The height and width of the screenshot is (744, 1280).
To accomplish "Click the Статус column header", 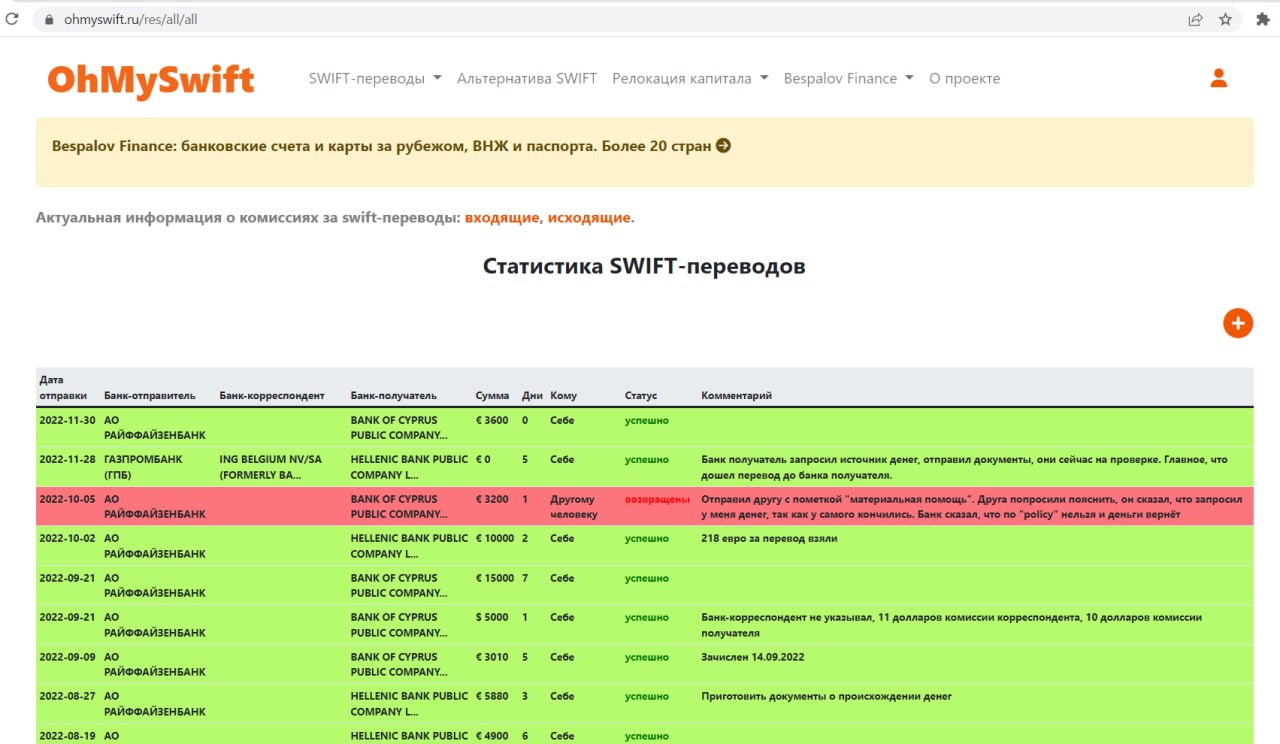I will [641, 395].
